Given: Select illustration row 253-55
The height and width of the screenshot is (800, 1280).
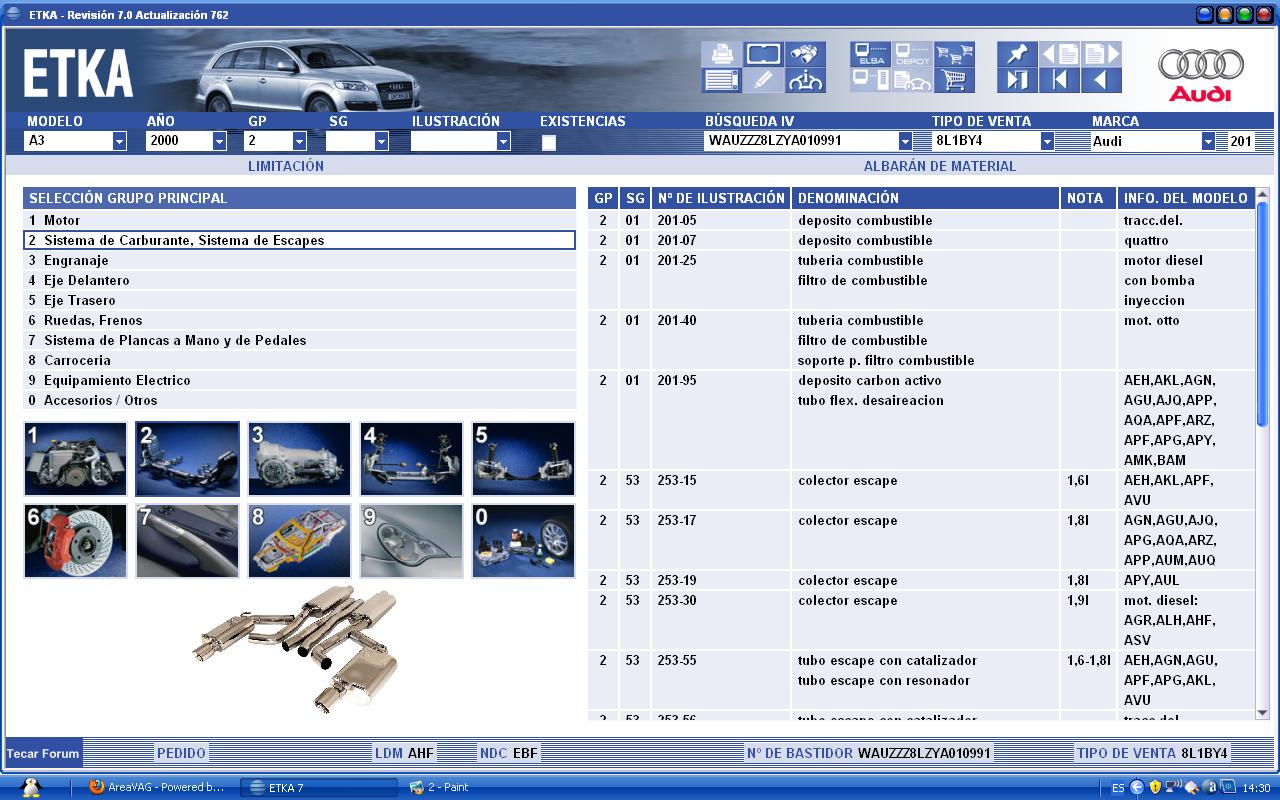Looking at the screenshot, I should (921, 680).
